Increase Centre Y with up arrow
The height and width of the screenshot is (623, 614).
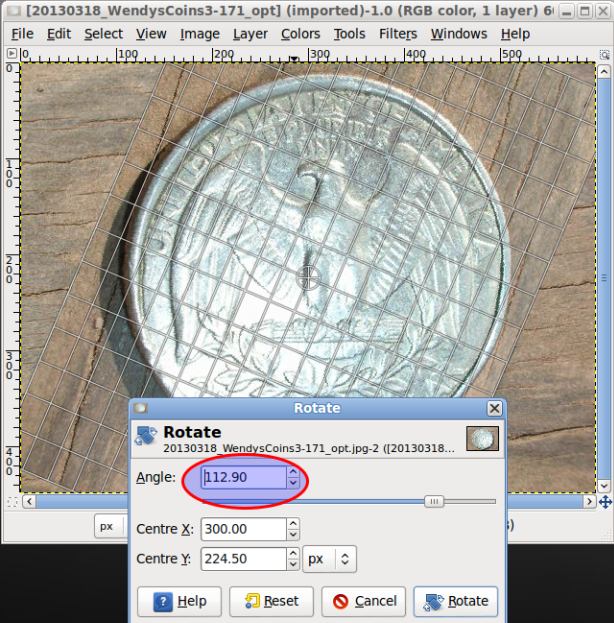pos(293,553)
